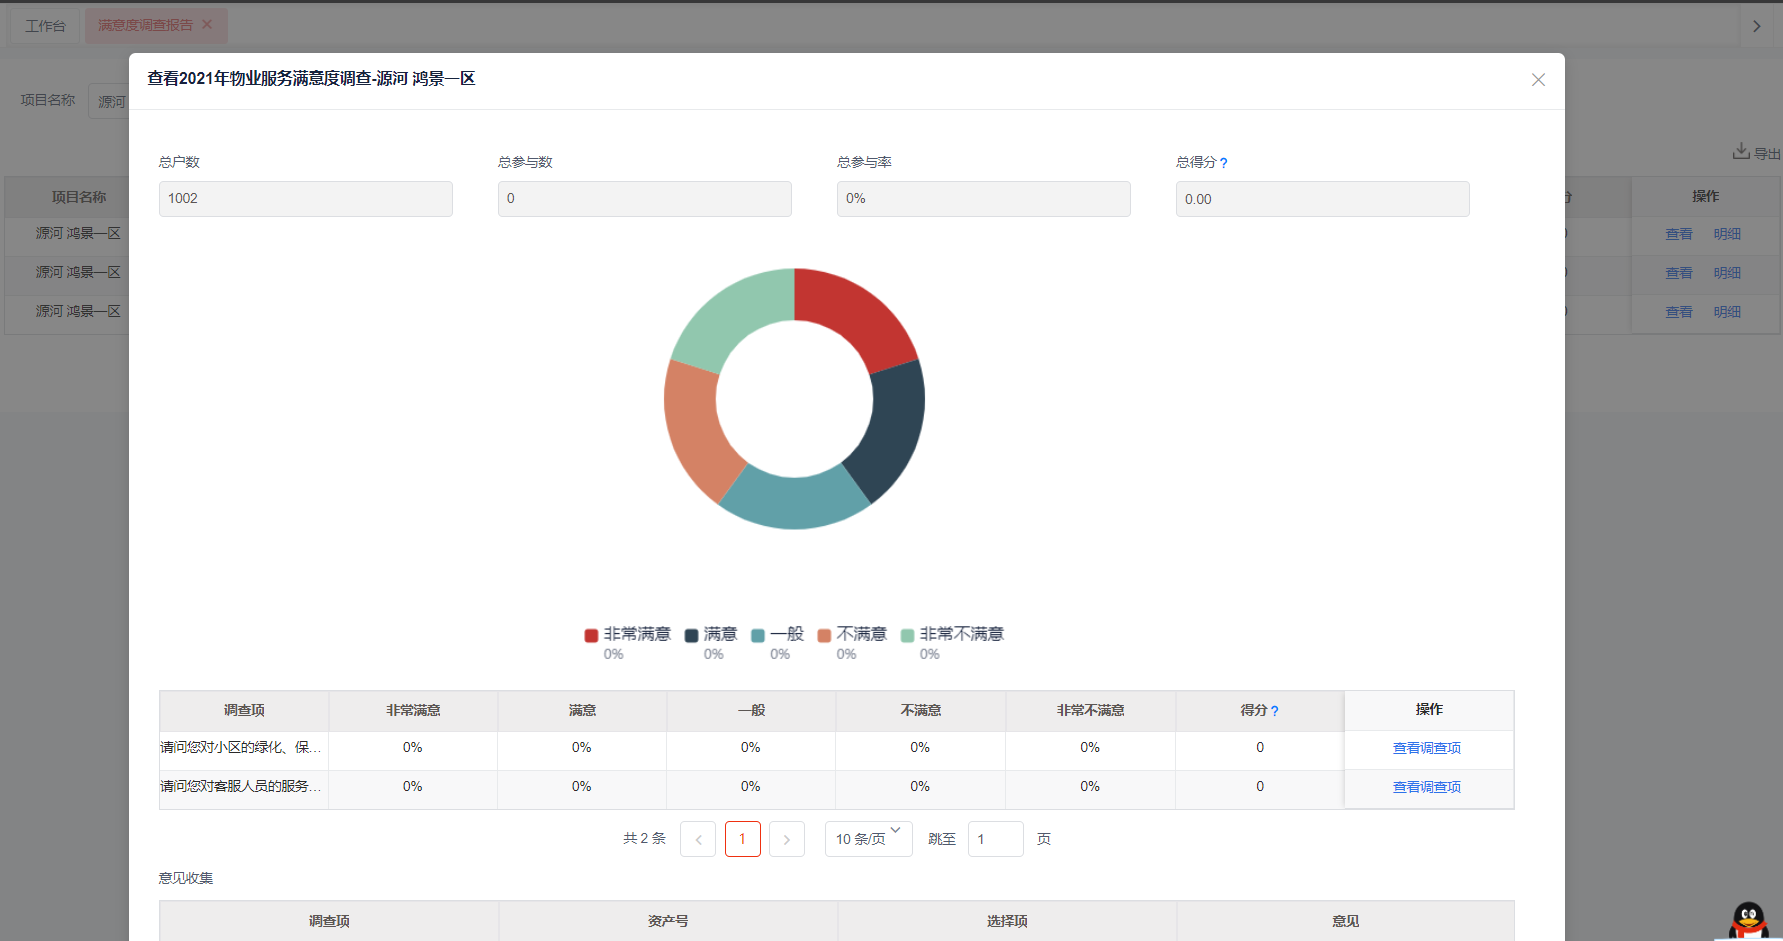Switch to the 工作台 tab
The width and height of the screenshot is (1783, 941).
tap(45, 26)
